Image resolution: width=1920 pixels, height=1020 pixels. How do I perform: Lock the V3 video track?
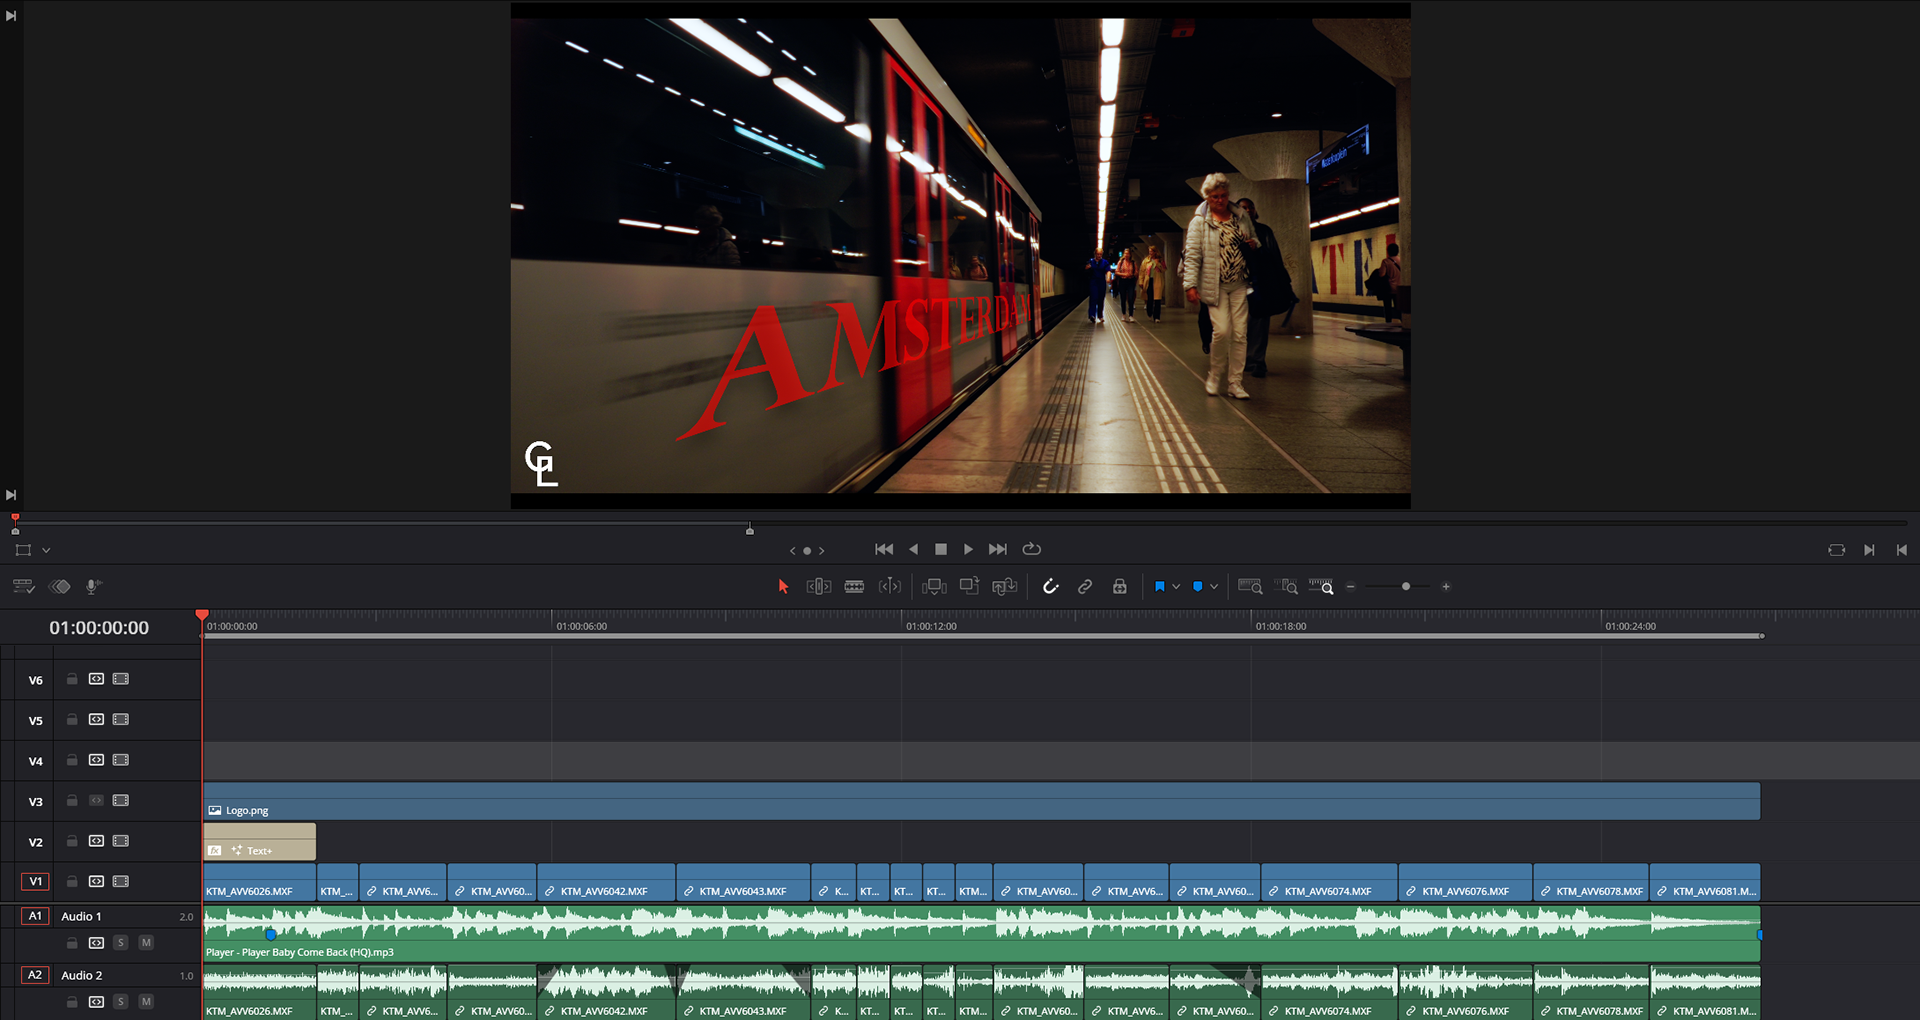point(72,801)
